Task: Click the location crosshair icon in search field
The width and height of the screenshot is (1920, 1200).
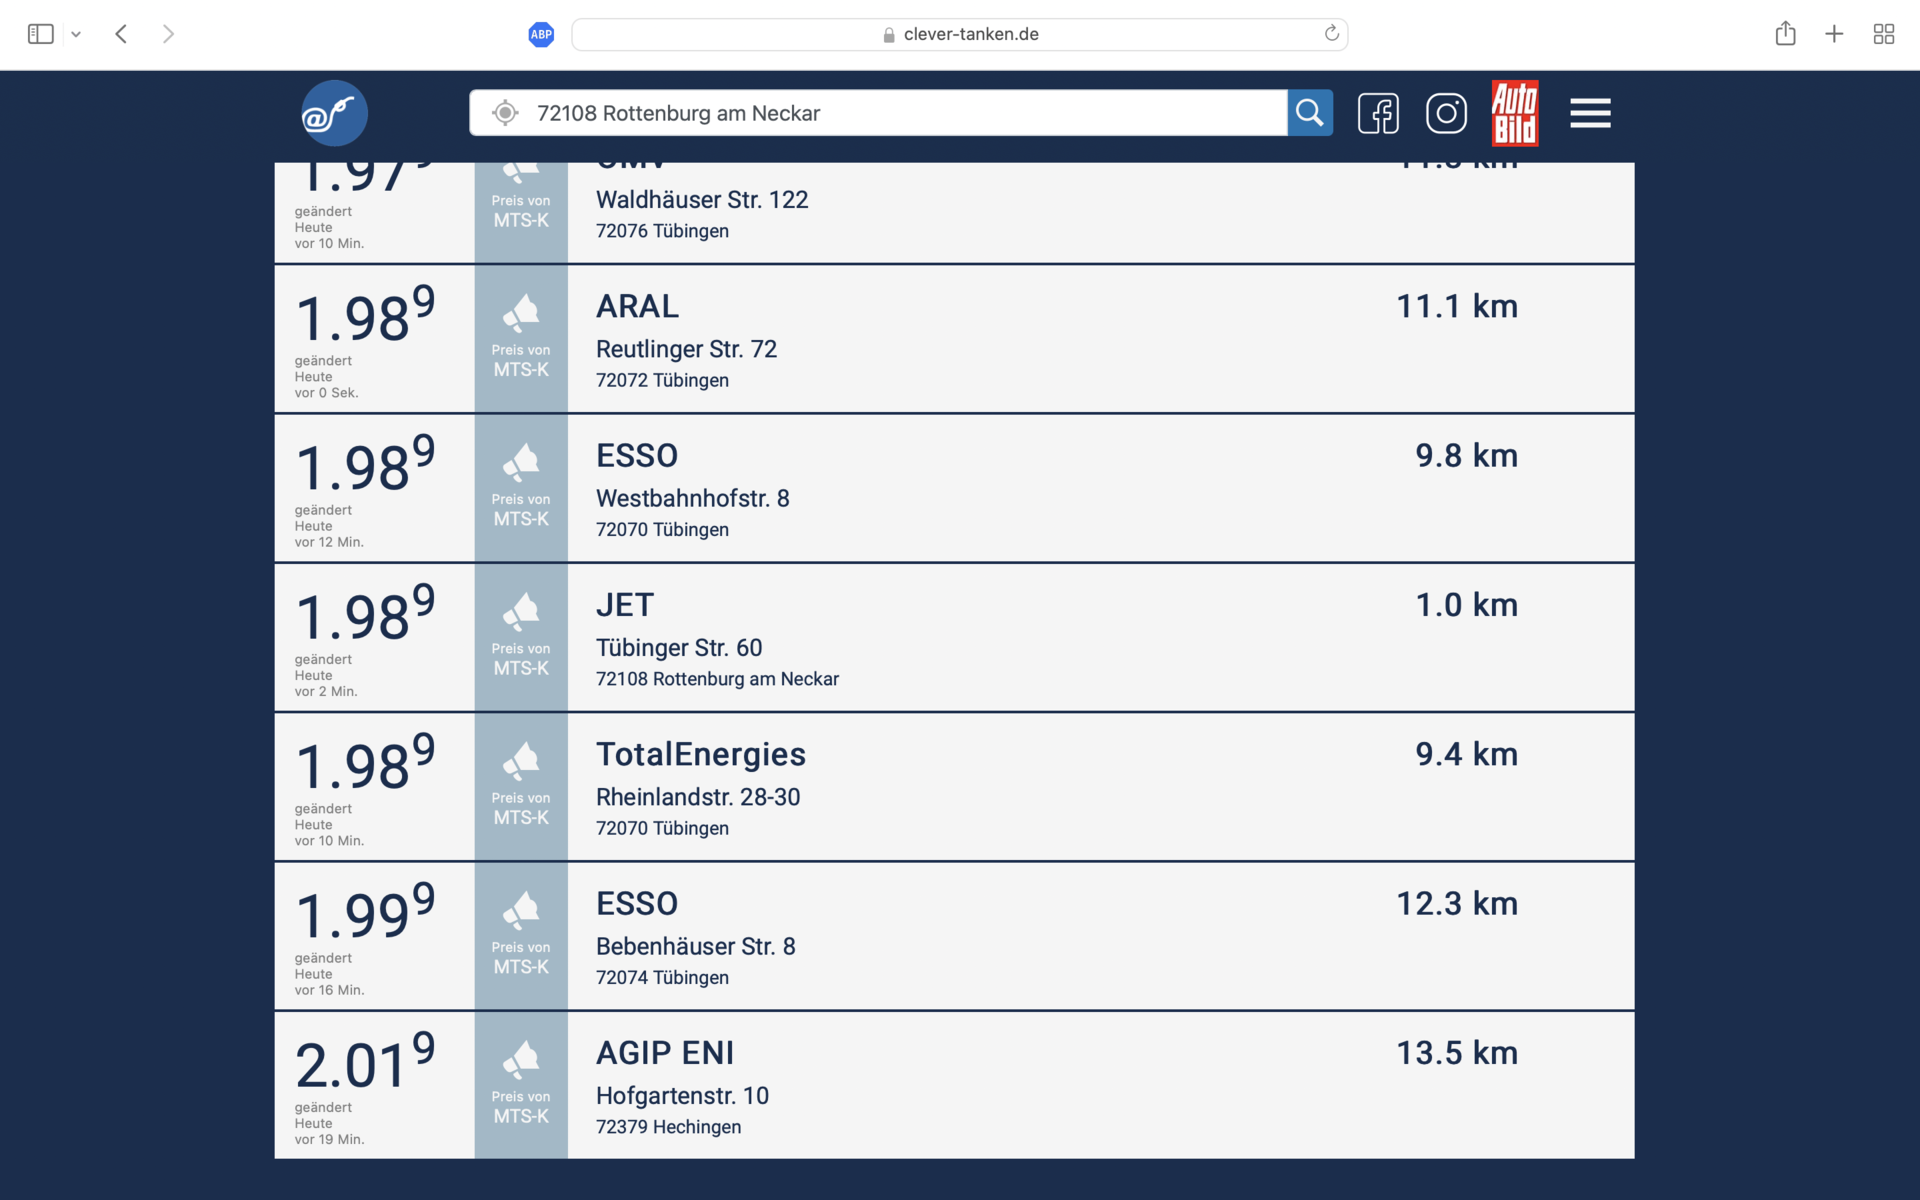Action: point(505,113)
